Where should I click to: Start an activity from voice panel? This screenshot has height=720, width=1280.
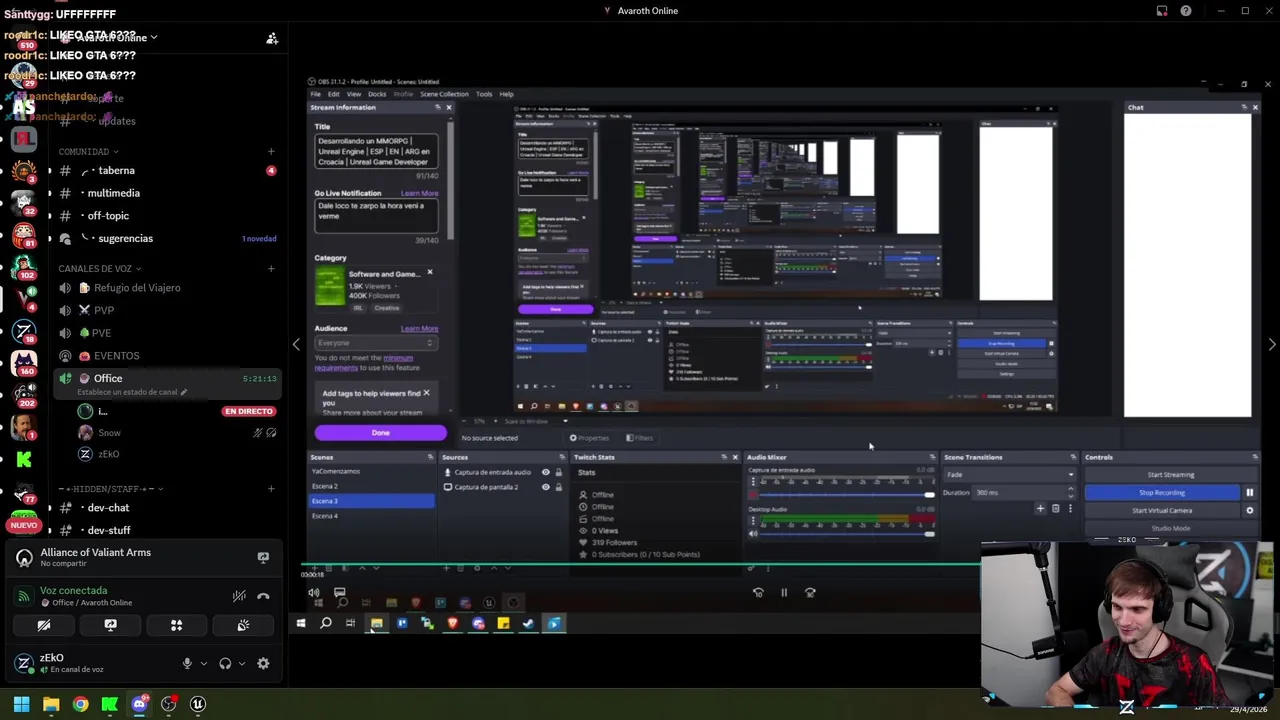point(176,625)
